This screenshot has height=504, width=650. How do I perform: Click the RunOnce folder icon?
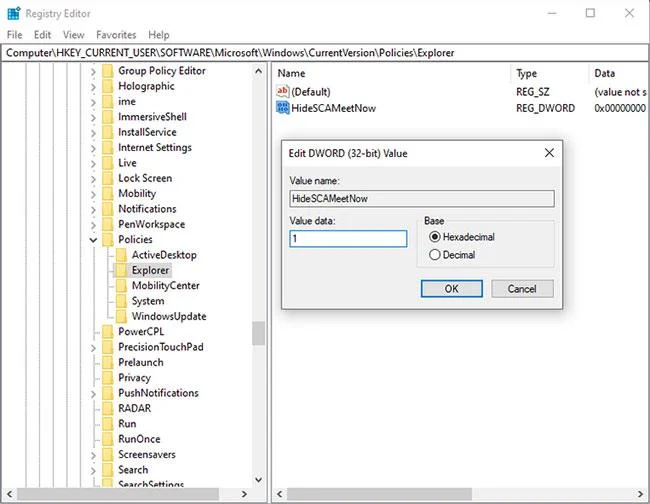click(x=108, y=439)
